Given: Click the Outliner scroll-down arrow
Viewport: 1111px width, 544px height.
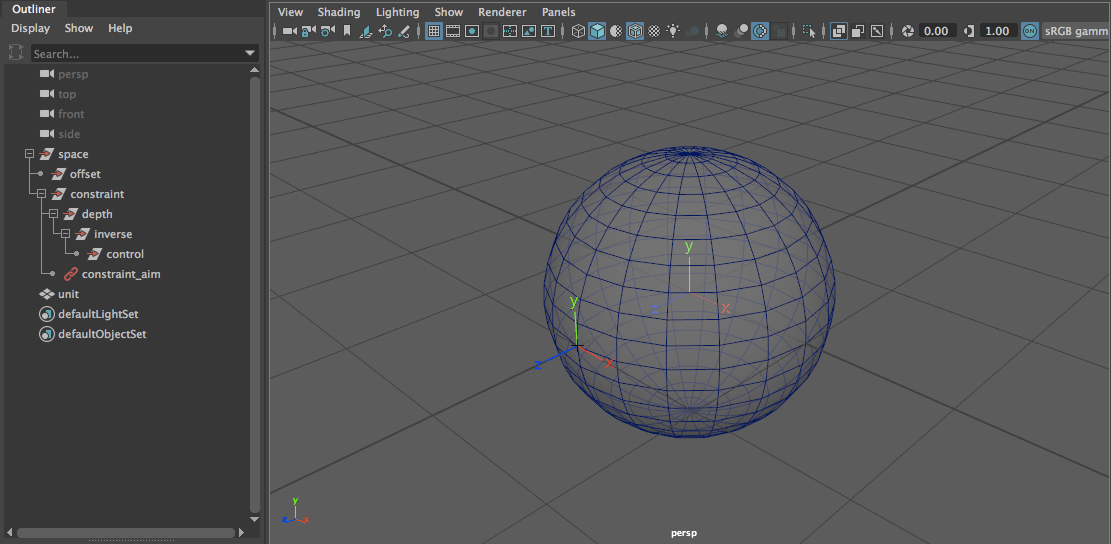Looking at the screenshot, I should pyautogui.click(x=255, y=519).
